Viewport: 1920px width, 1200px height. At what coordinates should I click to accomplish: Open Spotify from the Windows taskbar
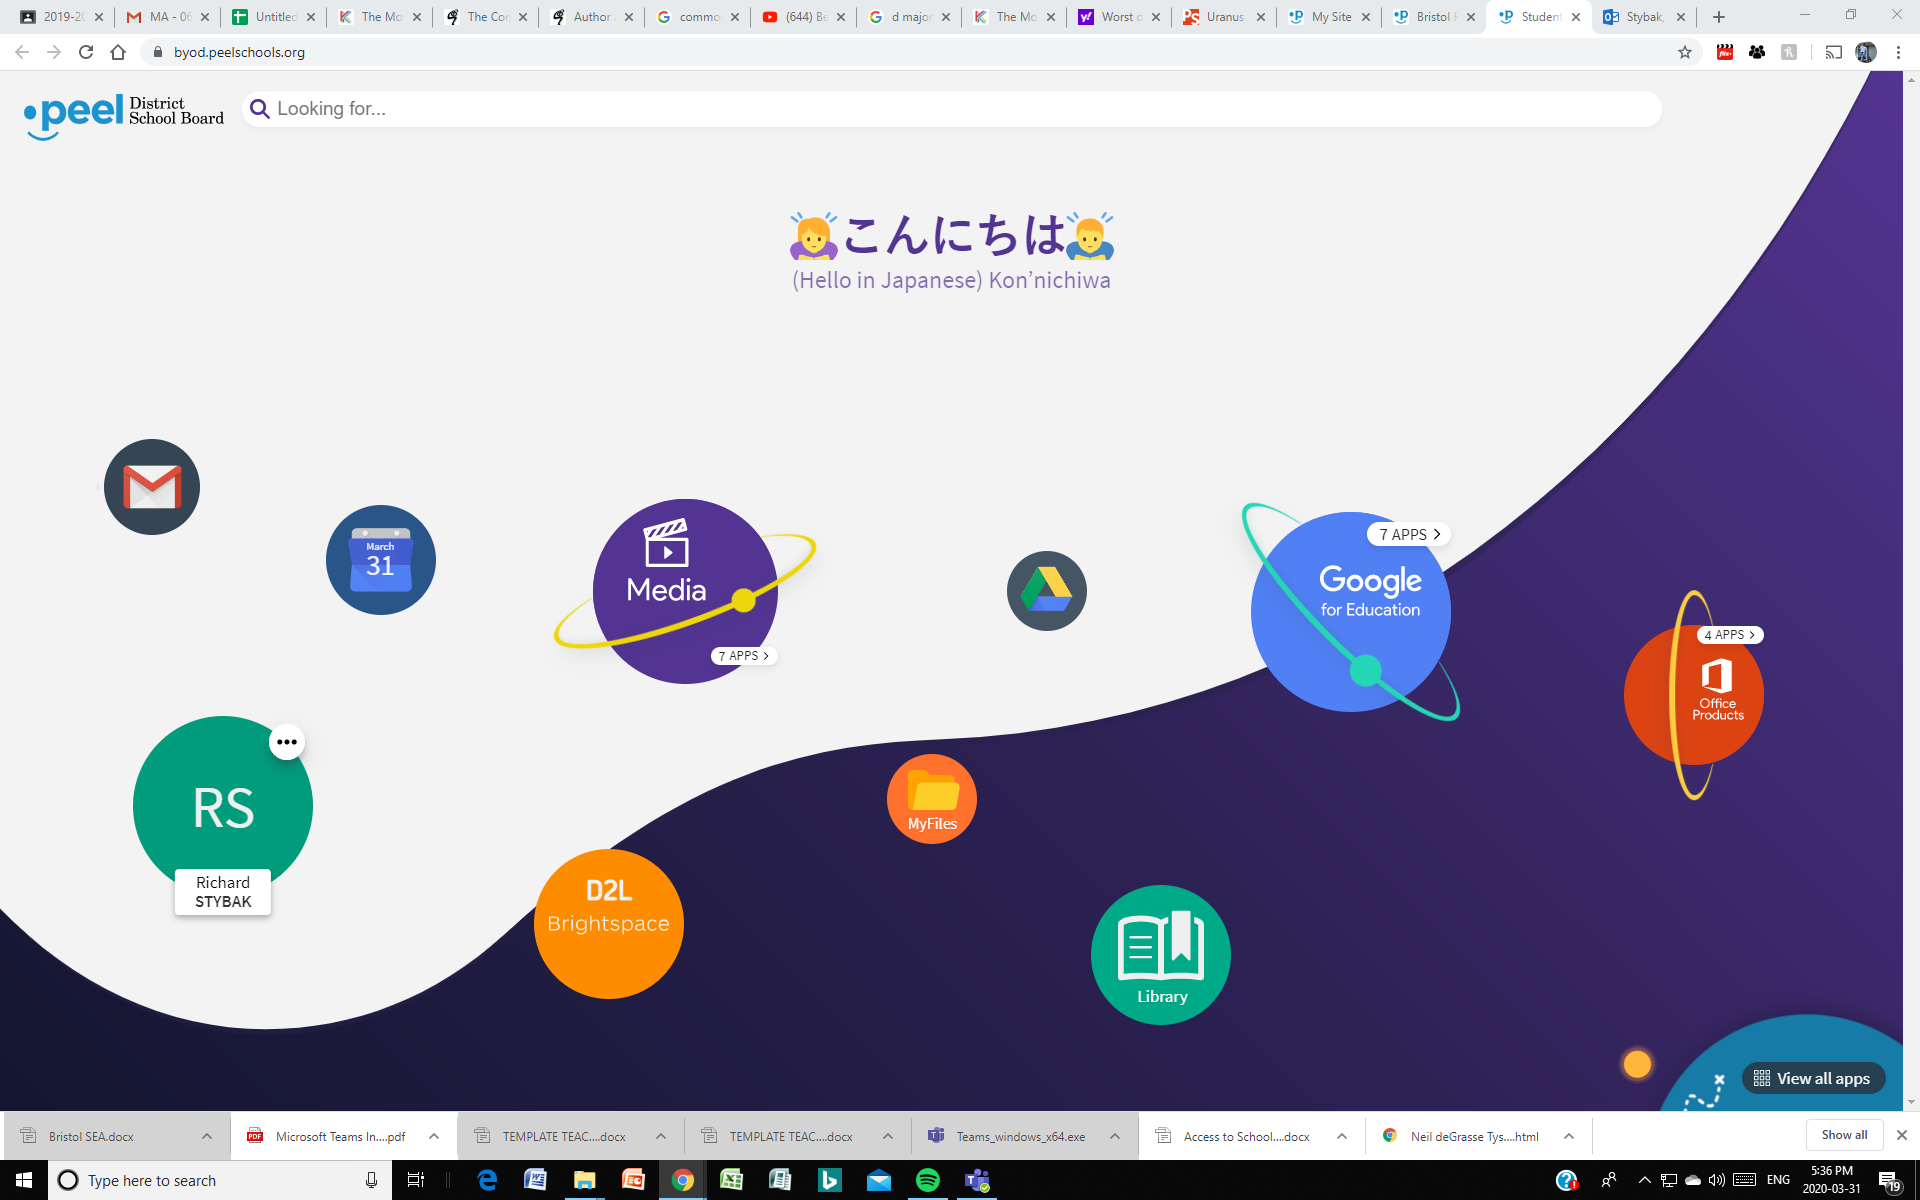click(927, 1180)
